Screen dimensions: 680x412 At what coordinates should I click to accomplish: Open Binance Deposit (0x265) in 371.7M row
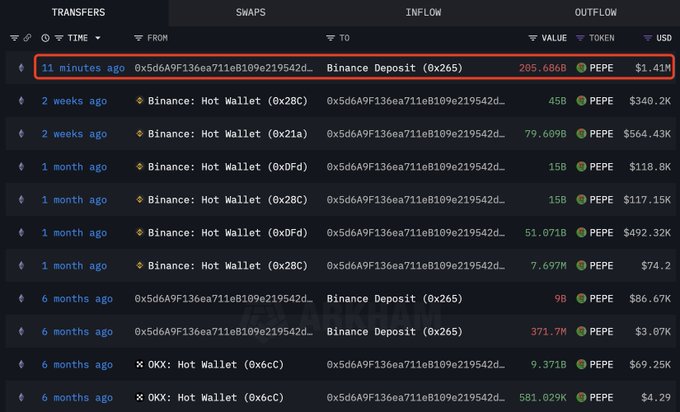(395, 332)
